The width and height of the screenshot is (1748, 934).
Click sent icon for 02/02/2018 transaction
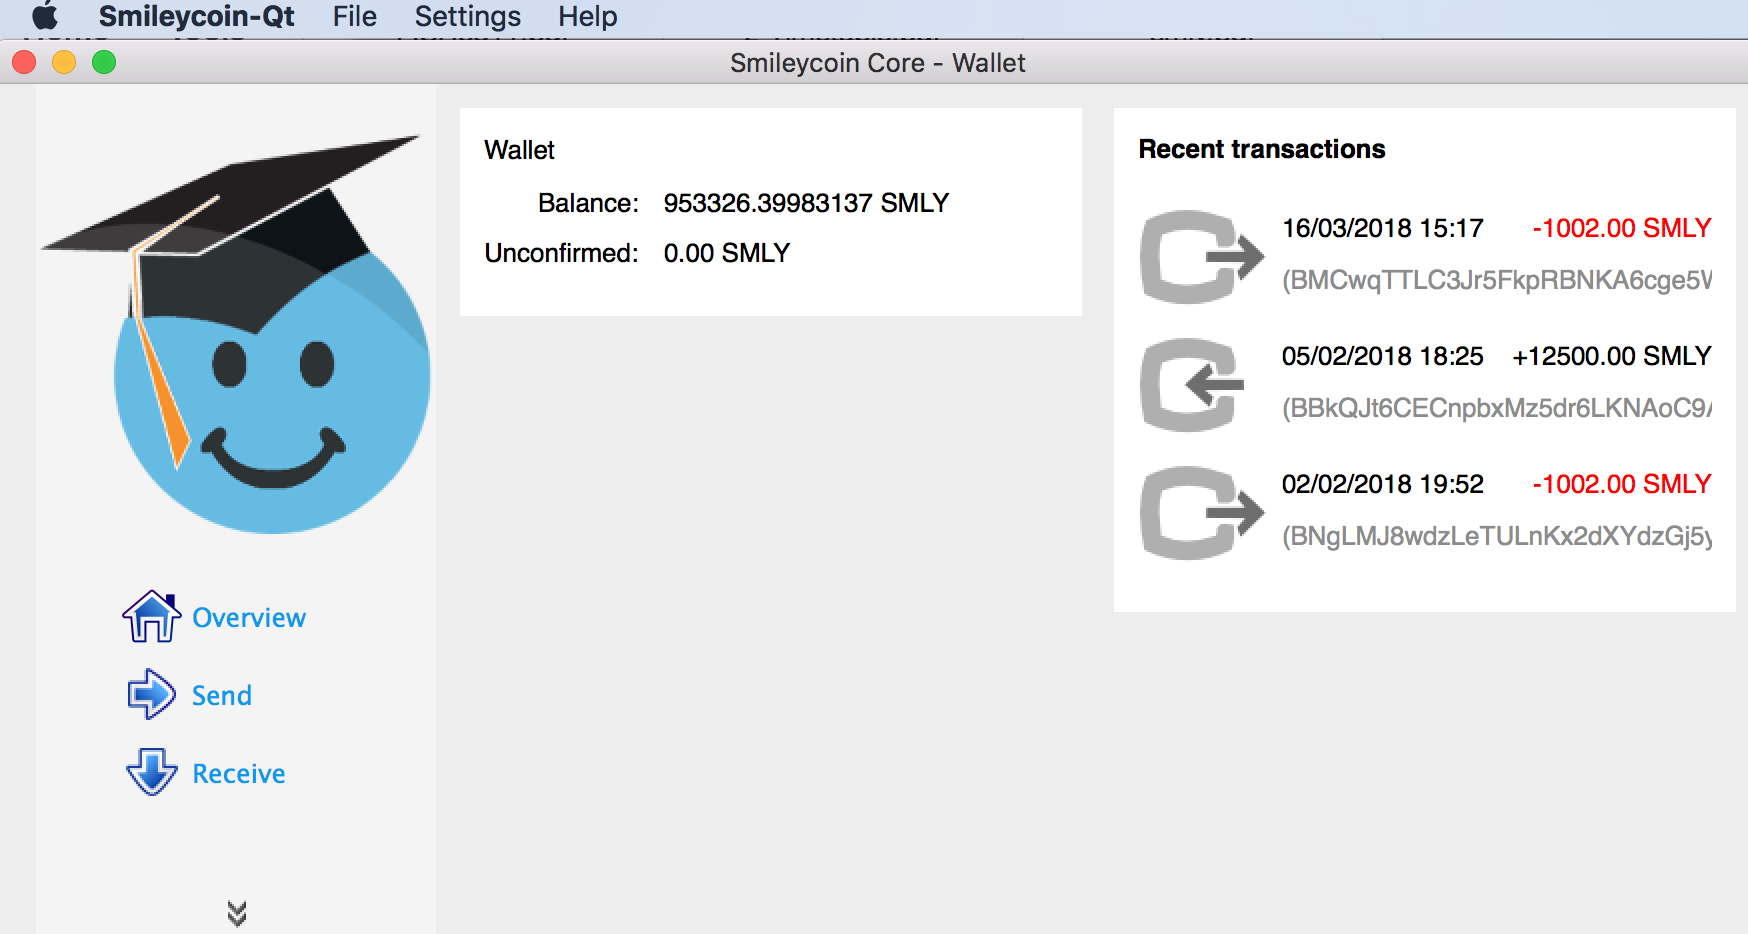tap(1200, 513)
